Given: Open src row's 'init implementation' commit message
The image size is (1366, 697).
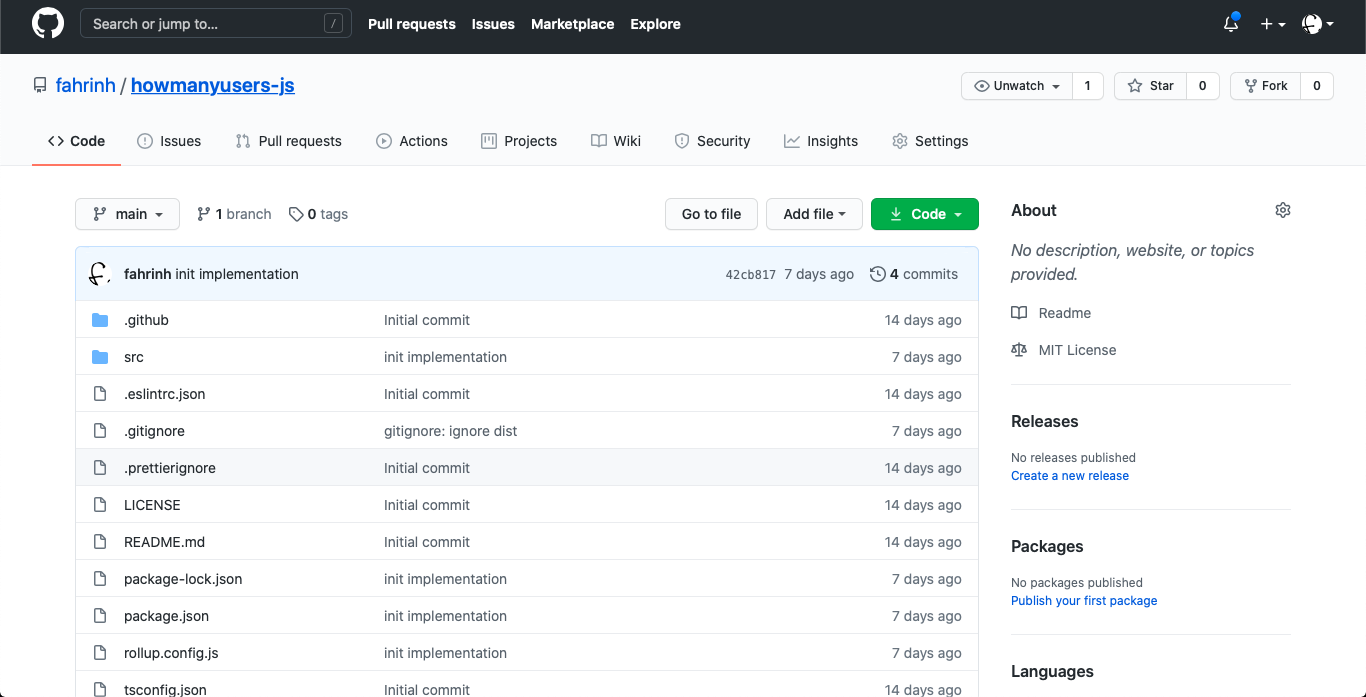Looking at the screenshot, I should pos(445,357).
